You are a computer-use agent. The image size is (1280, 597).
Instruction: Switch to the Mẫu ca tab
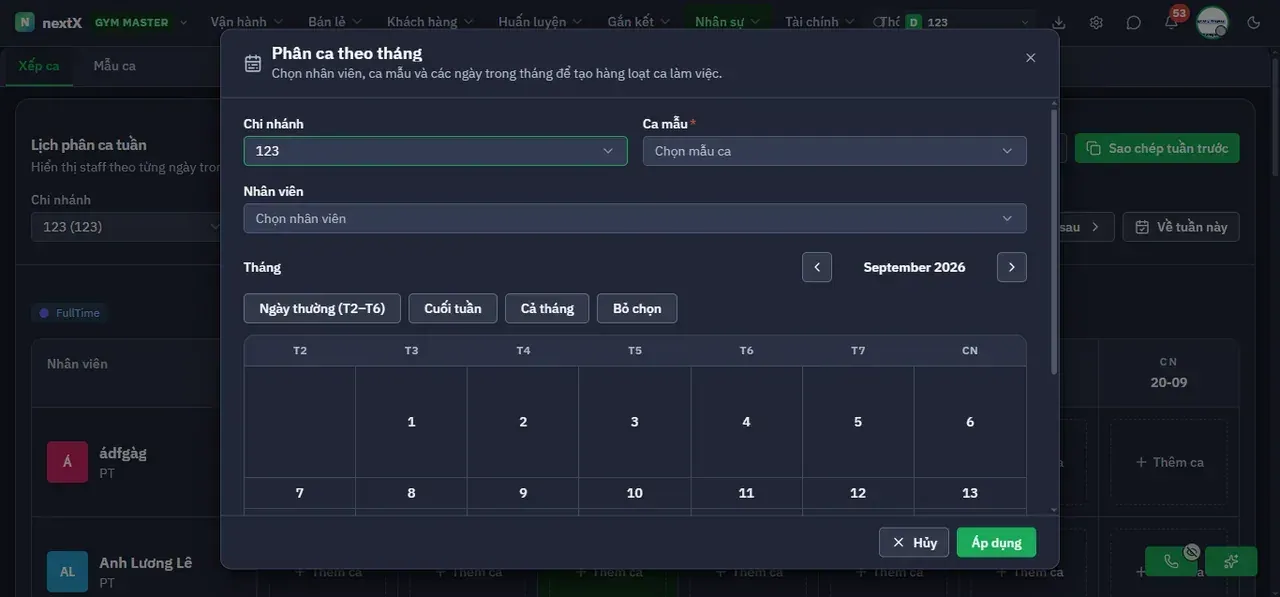pos(115,66)
